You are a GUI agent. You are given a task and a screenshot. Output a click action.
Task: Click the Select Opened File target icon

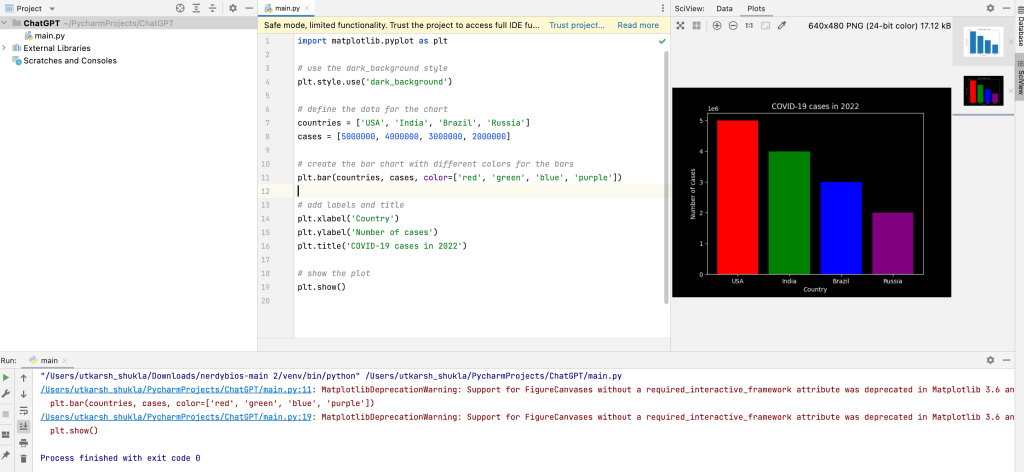point(180,8)
